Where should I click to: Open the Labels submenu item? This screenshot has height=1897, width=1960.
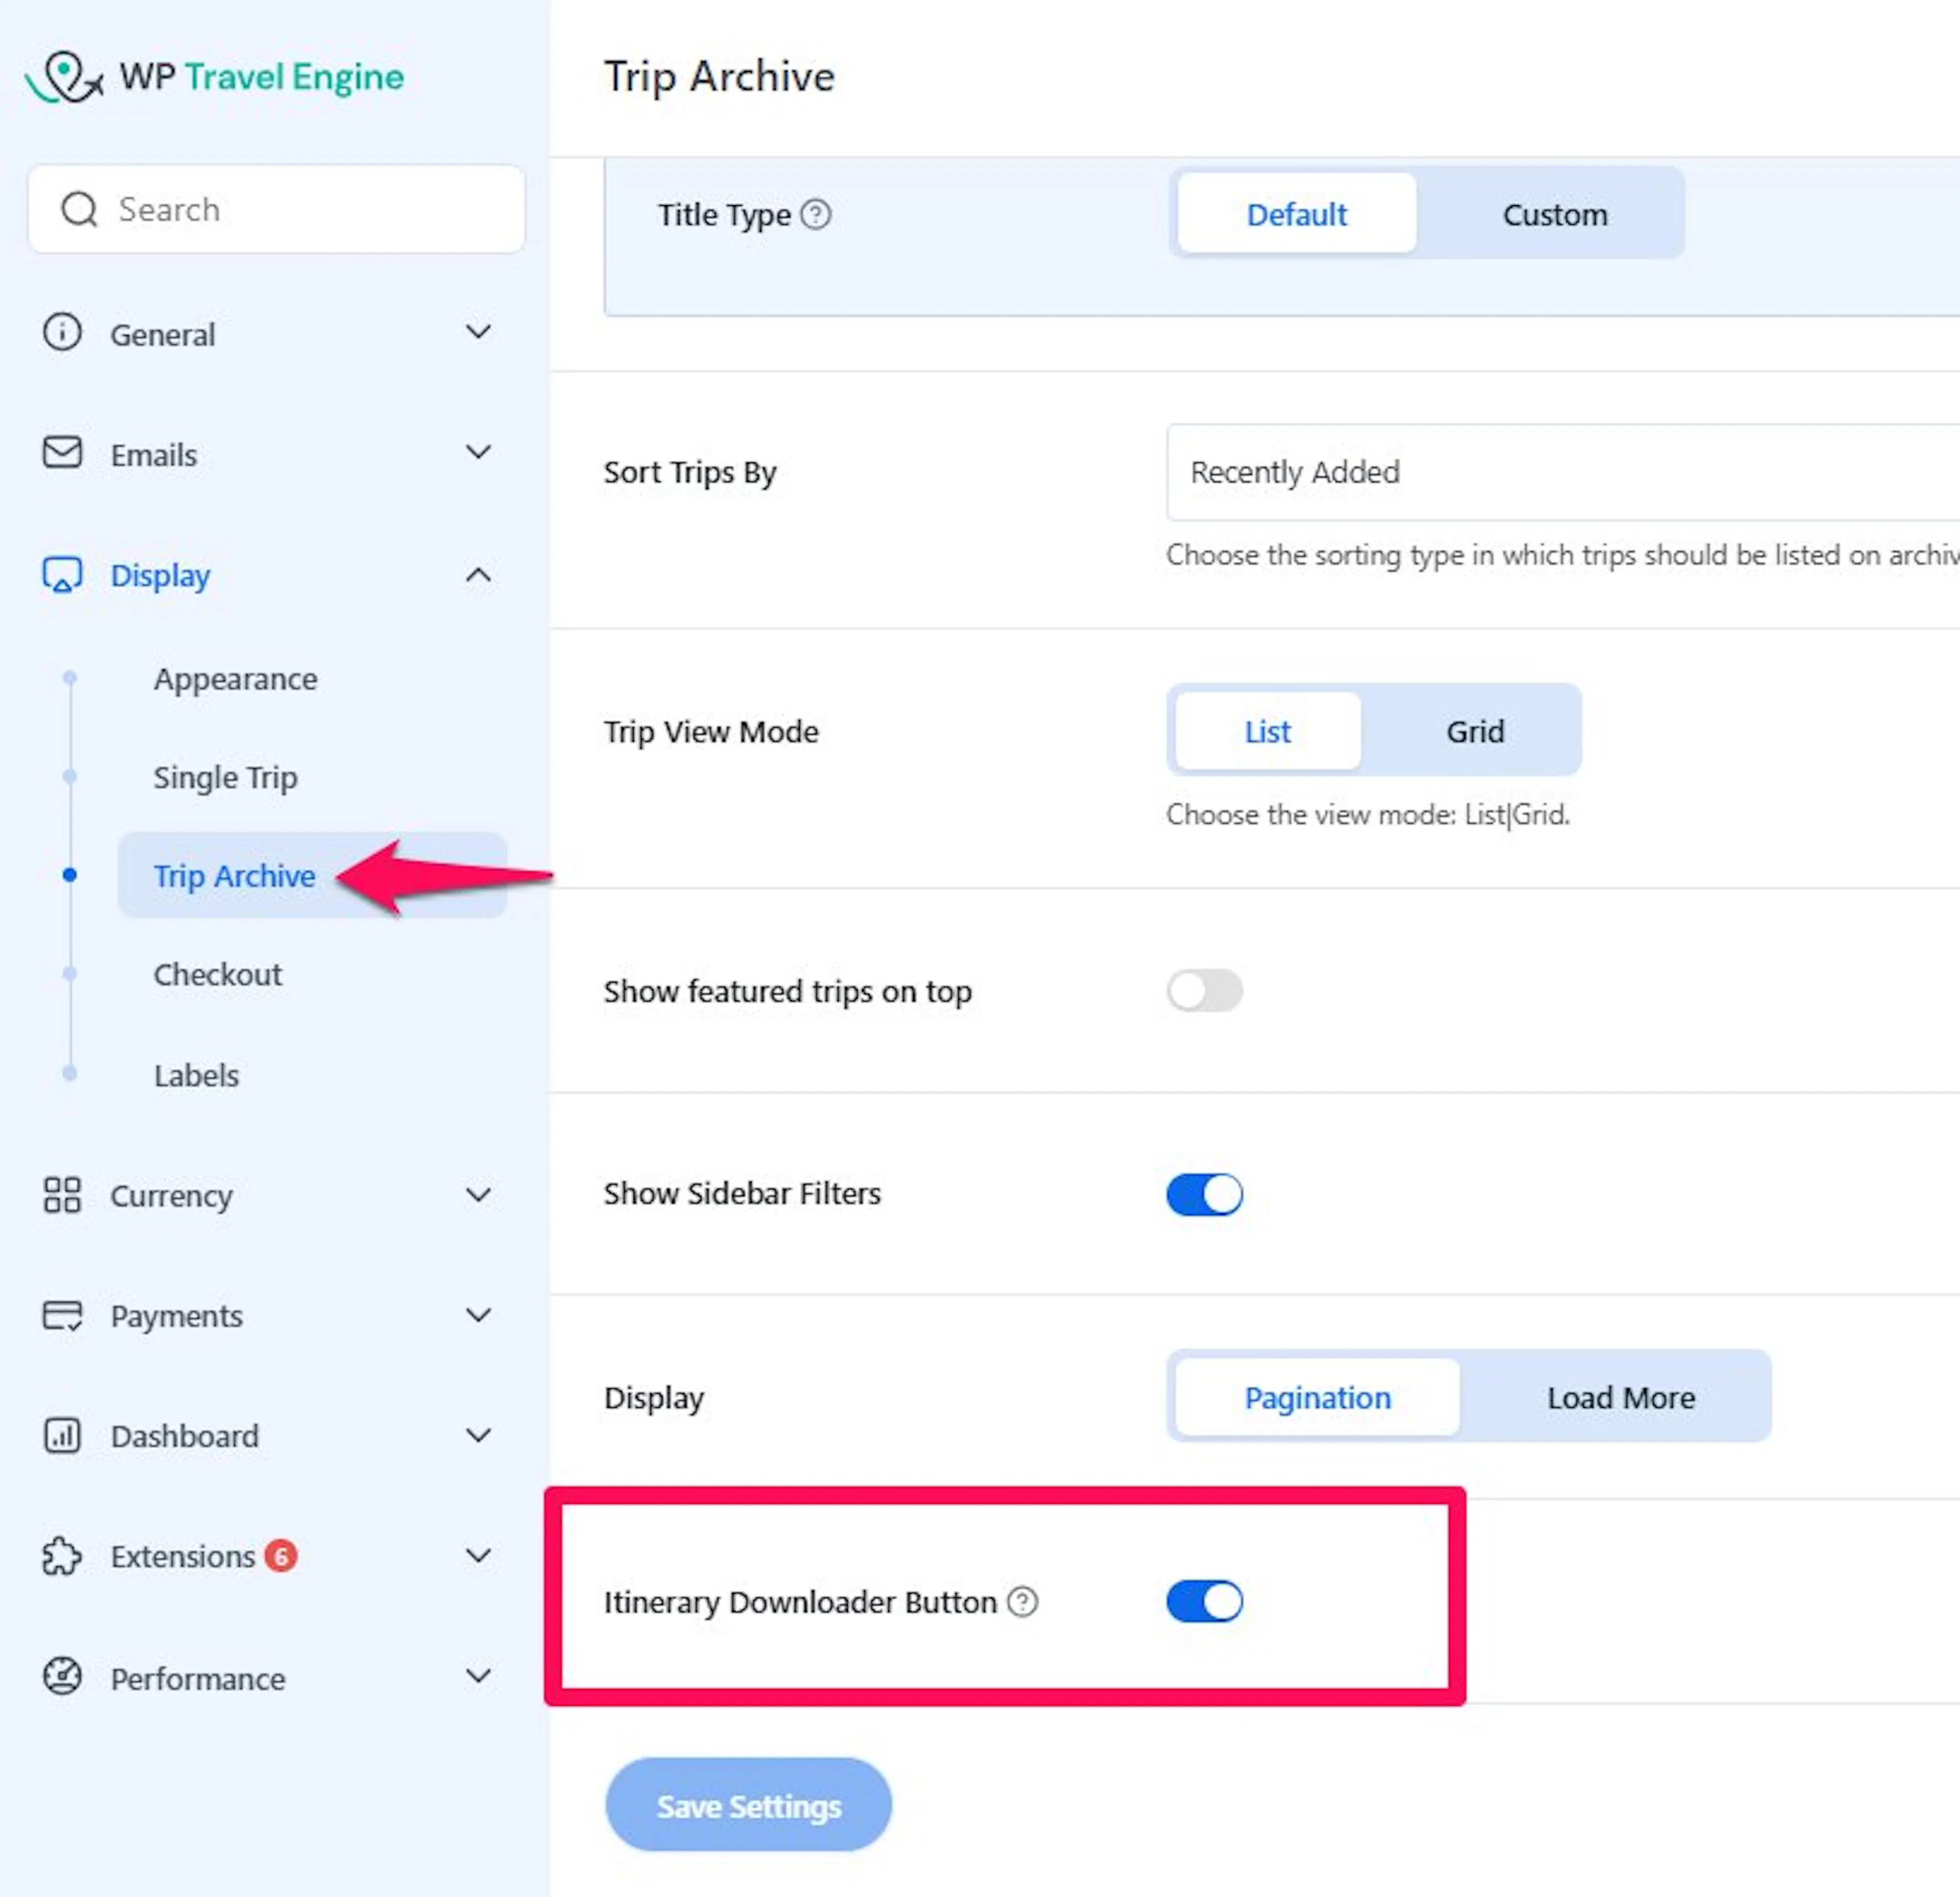196,1075
